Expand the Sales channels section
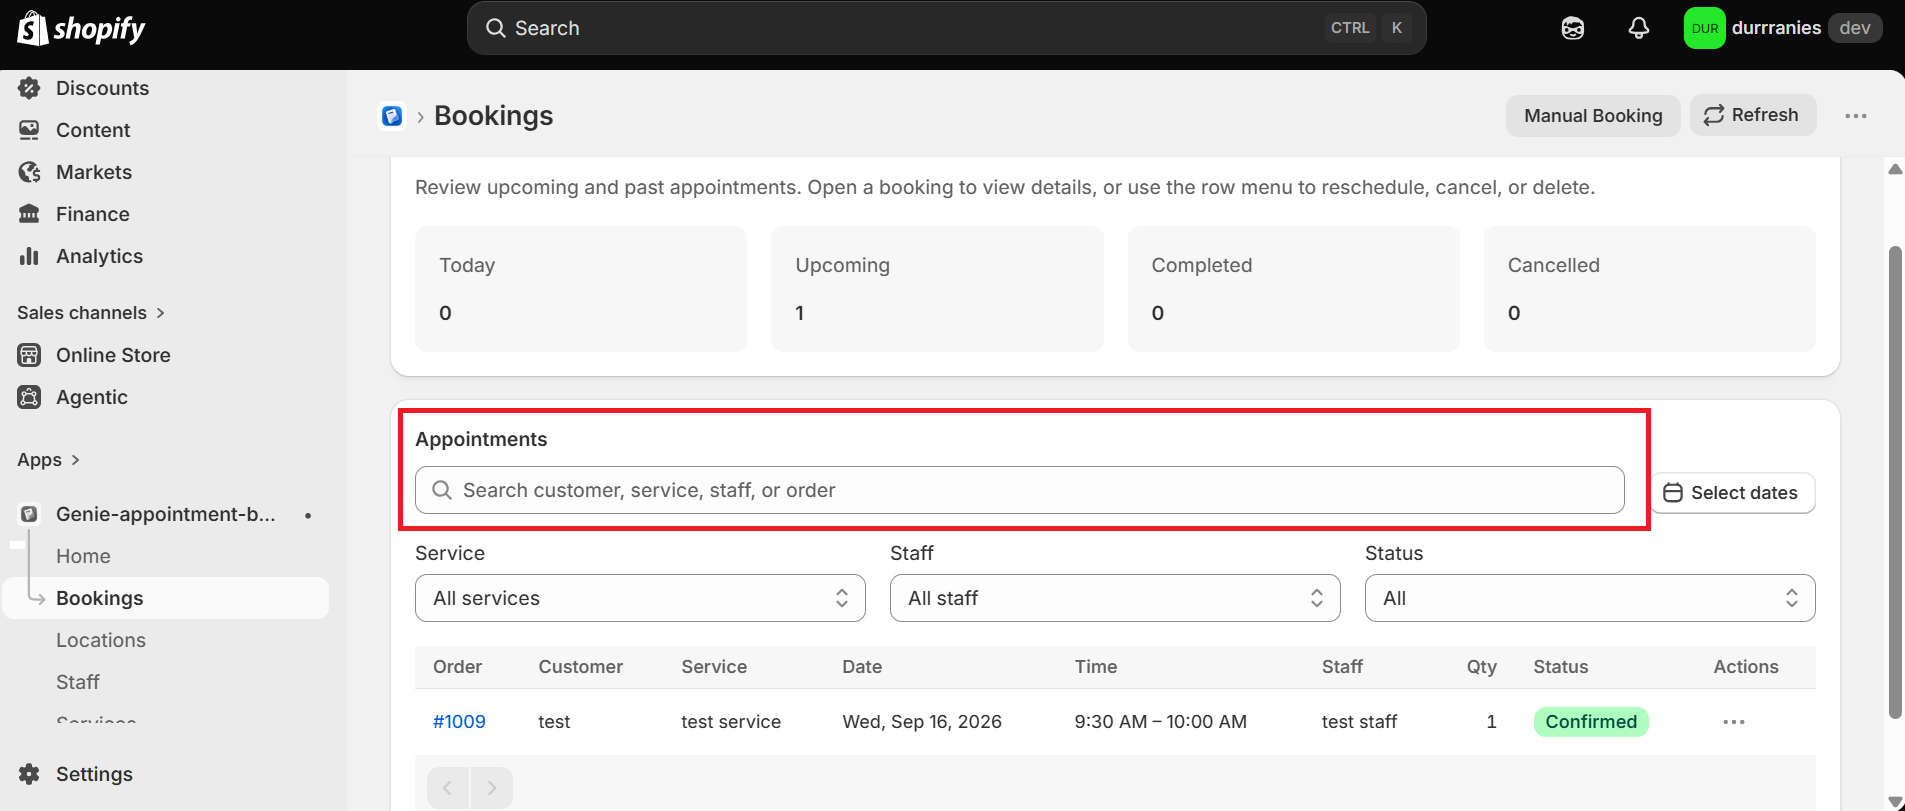The image size is (1905, 811). point(91,313)
